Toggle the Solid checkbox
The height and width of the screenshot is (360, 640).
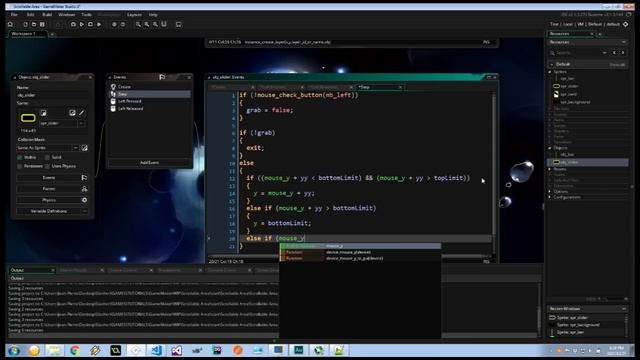click(x=47, y=157)
